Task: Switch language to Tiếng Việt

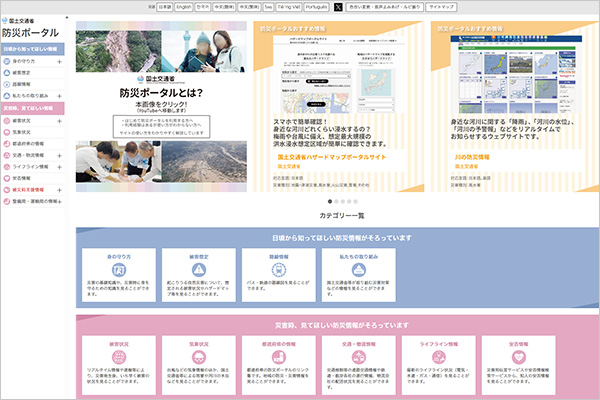Action: point(289,7)
